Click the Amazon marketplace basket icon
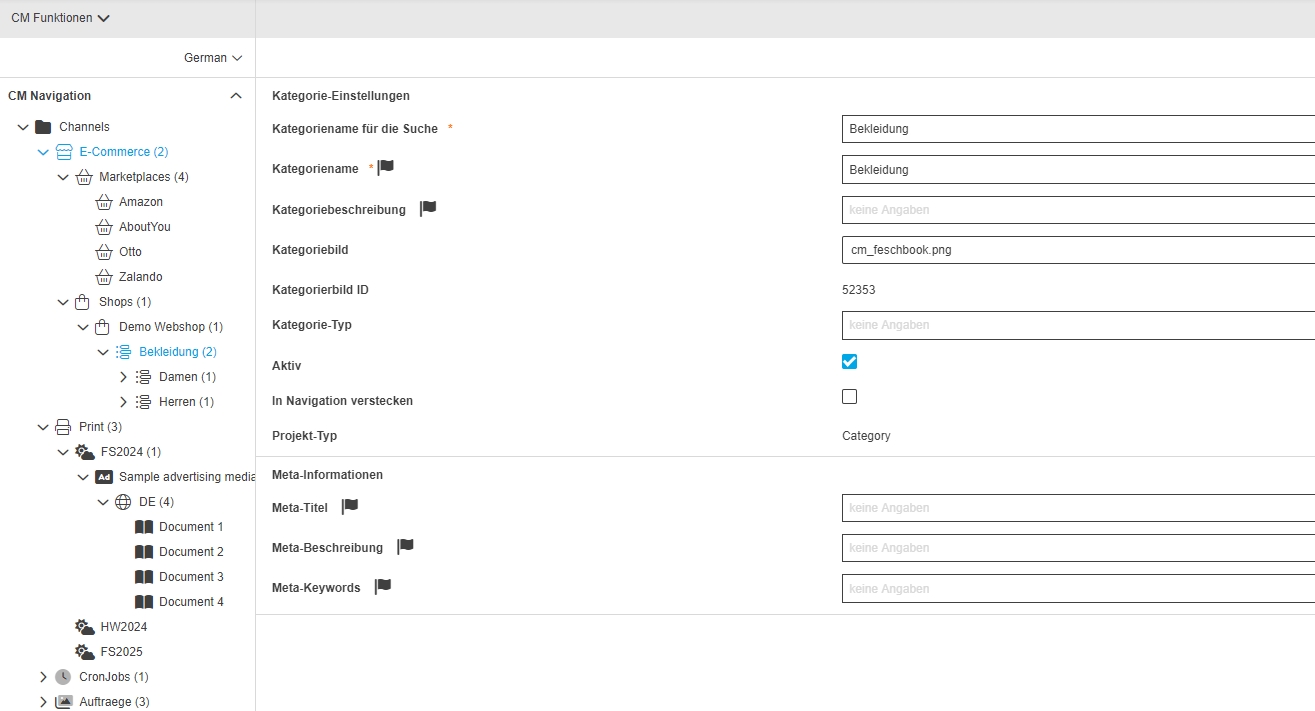 (x=104, y=202)
